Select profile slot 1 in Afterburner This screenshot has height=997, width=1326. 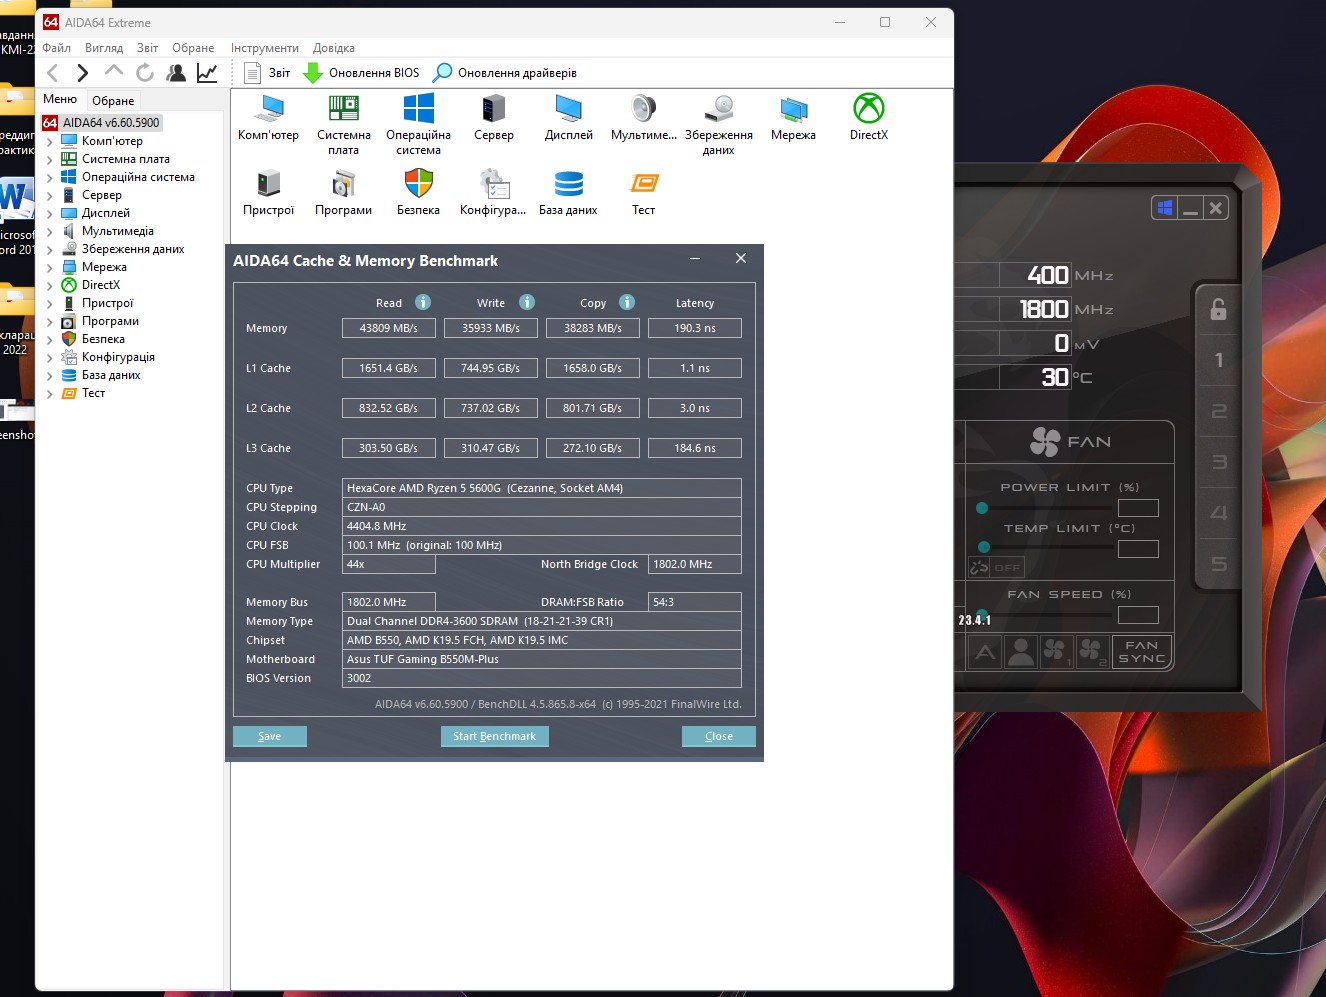(1218, 360)
